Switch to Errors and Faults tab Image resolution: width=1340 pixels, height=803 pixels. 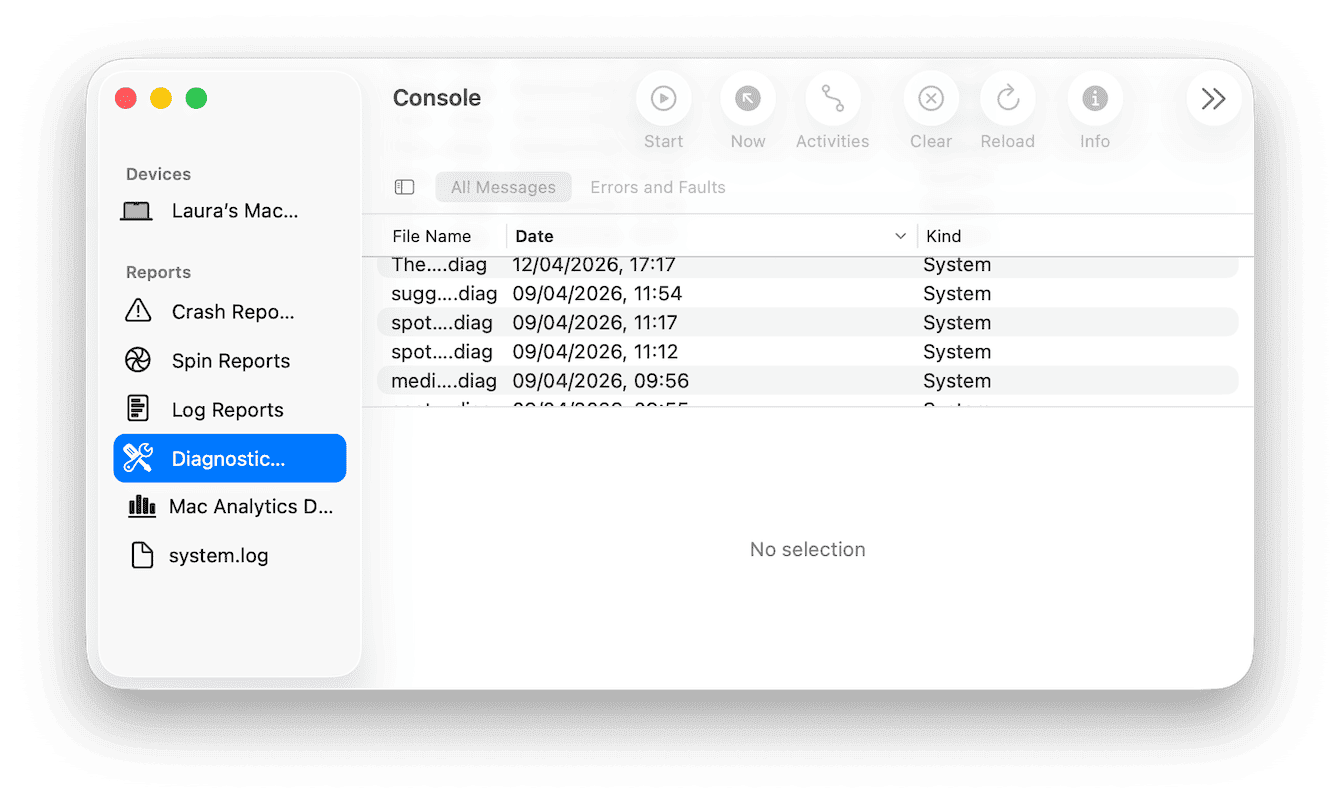(657, 187)
